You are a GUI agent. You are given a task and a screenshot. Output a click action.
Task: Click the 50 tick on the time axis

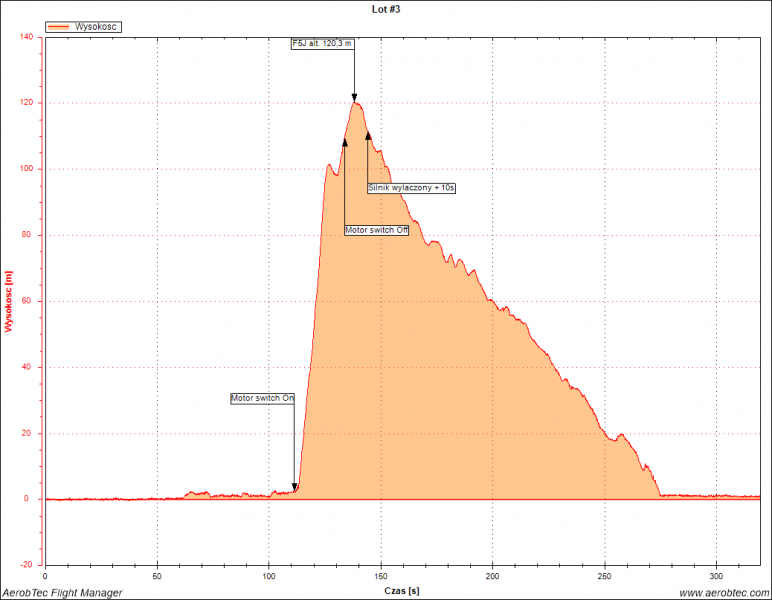(157, 577)
